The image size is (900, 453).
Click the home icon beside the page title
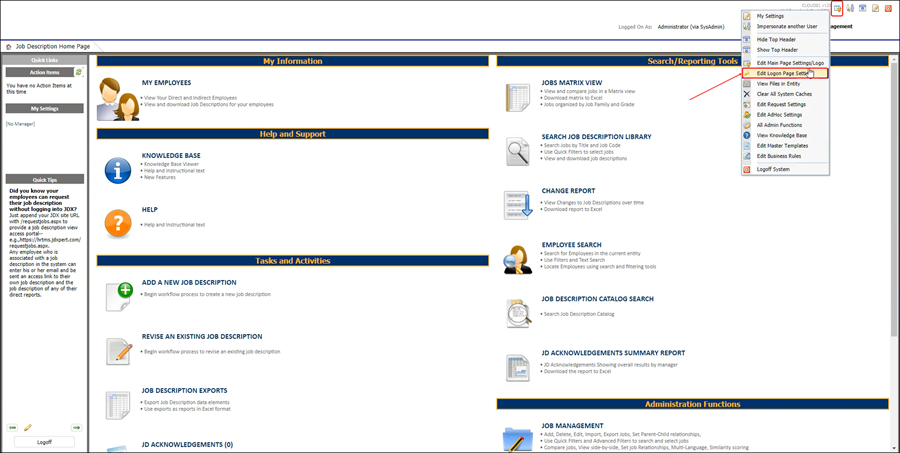(x=9, y=46)
